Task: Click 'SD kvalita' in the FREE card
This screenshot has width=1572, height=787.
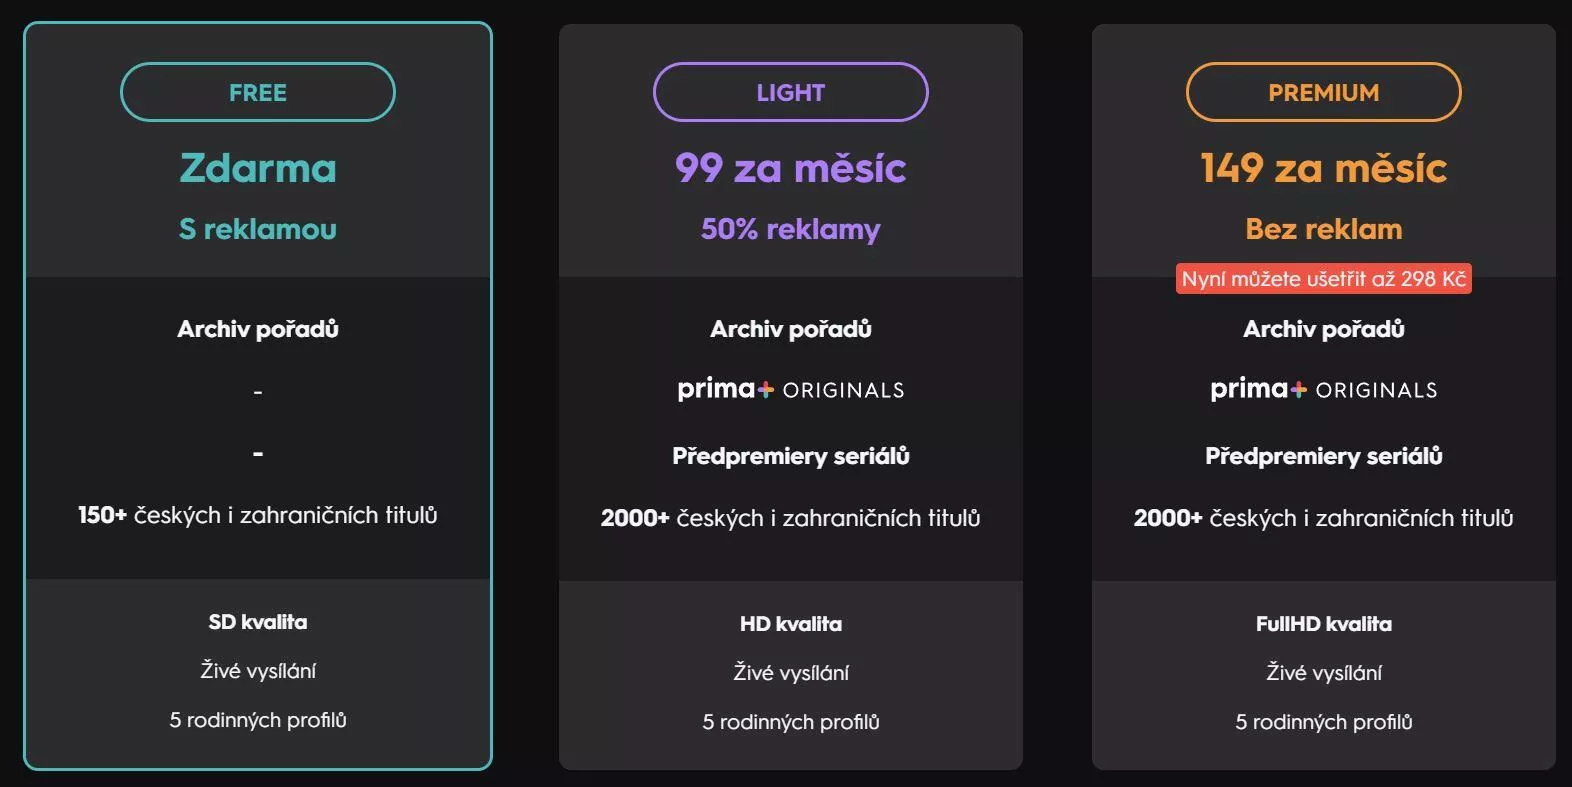Action: (x=258, y=622)
